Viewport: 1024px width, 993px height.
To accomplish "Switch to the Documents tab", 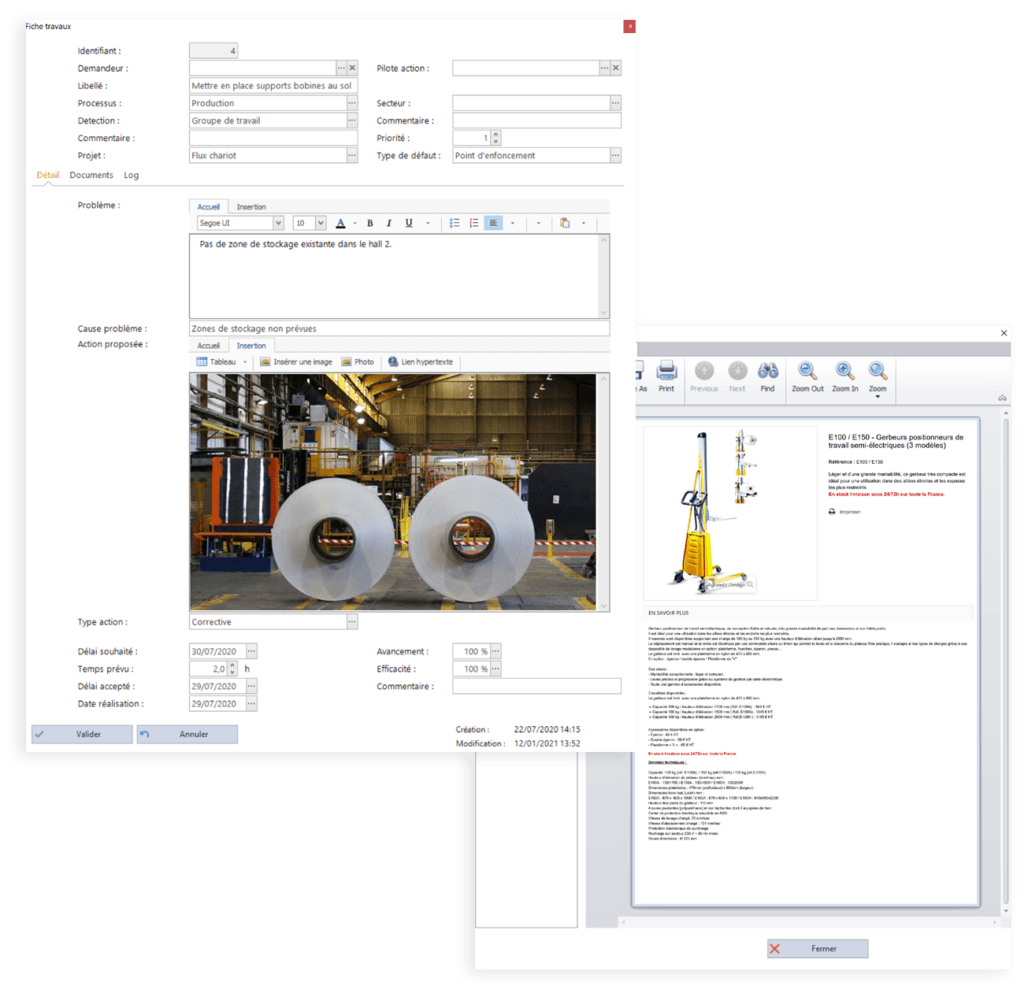I will [x=91, y=175].
